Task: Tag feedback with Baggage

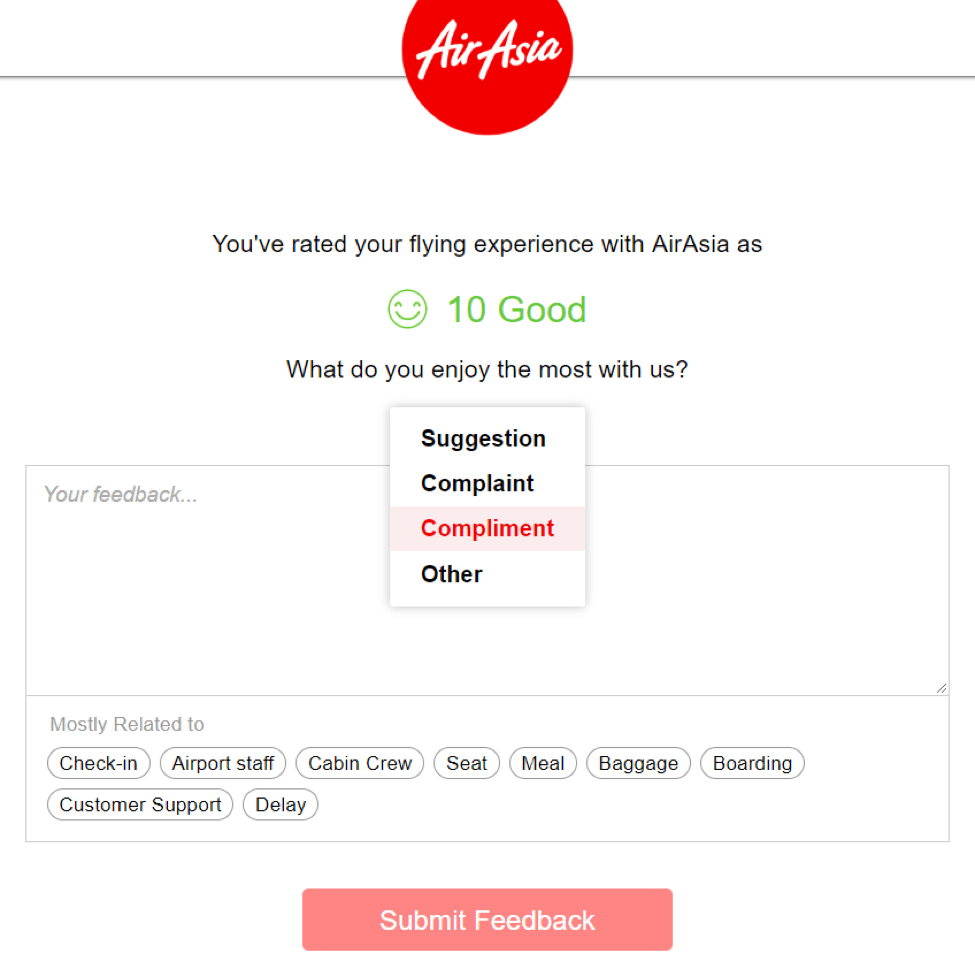Action: pos(638,763)
